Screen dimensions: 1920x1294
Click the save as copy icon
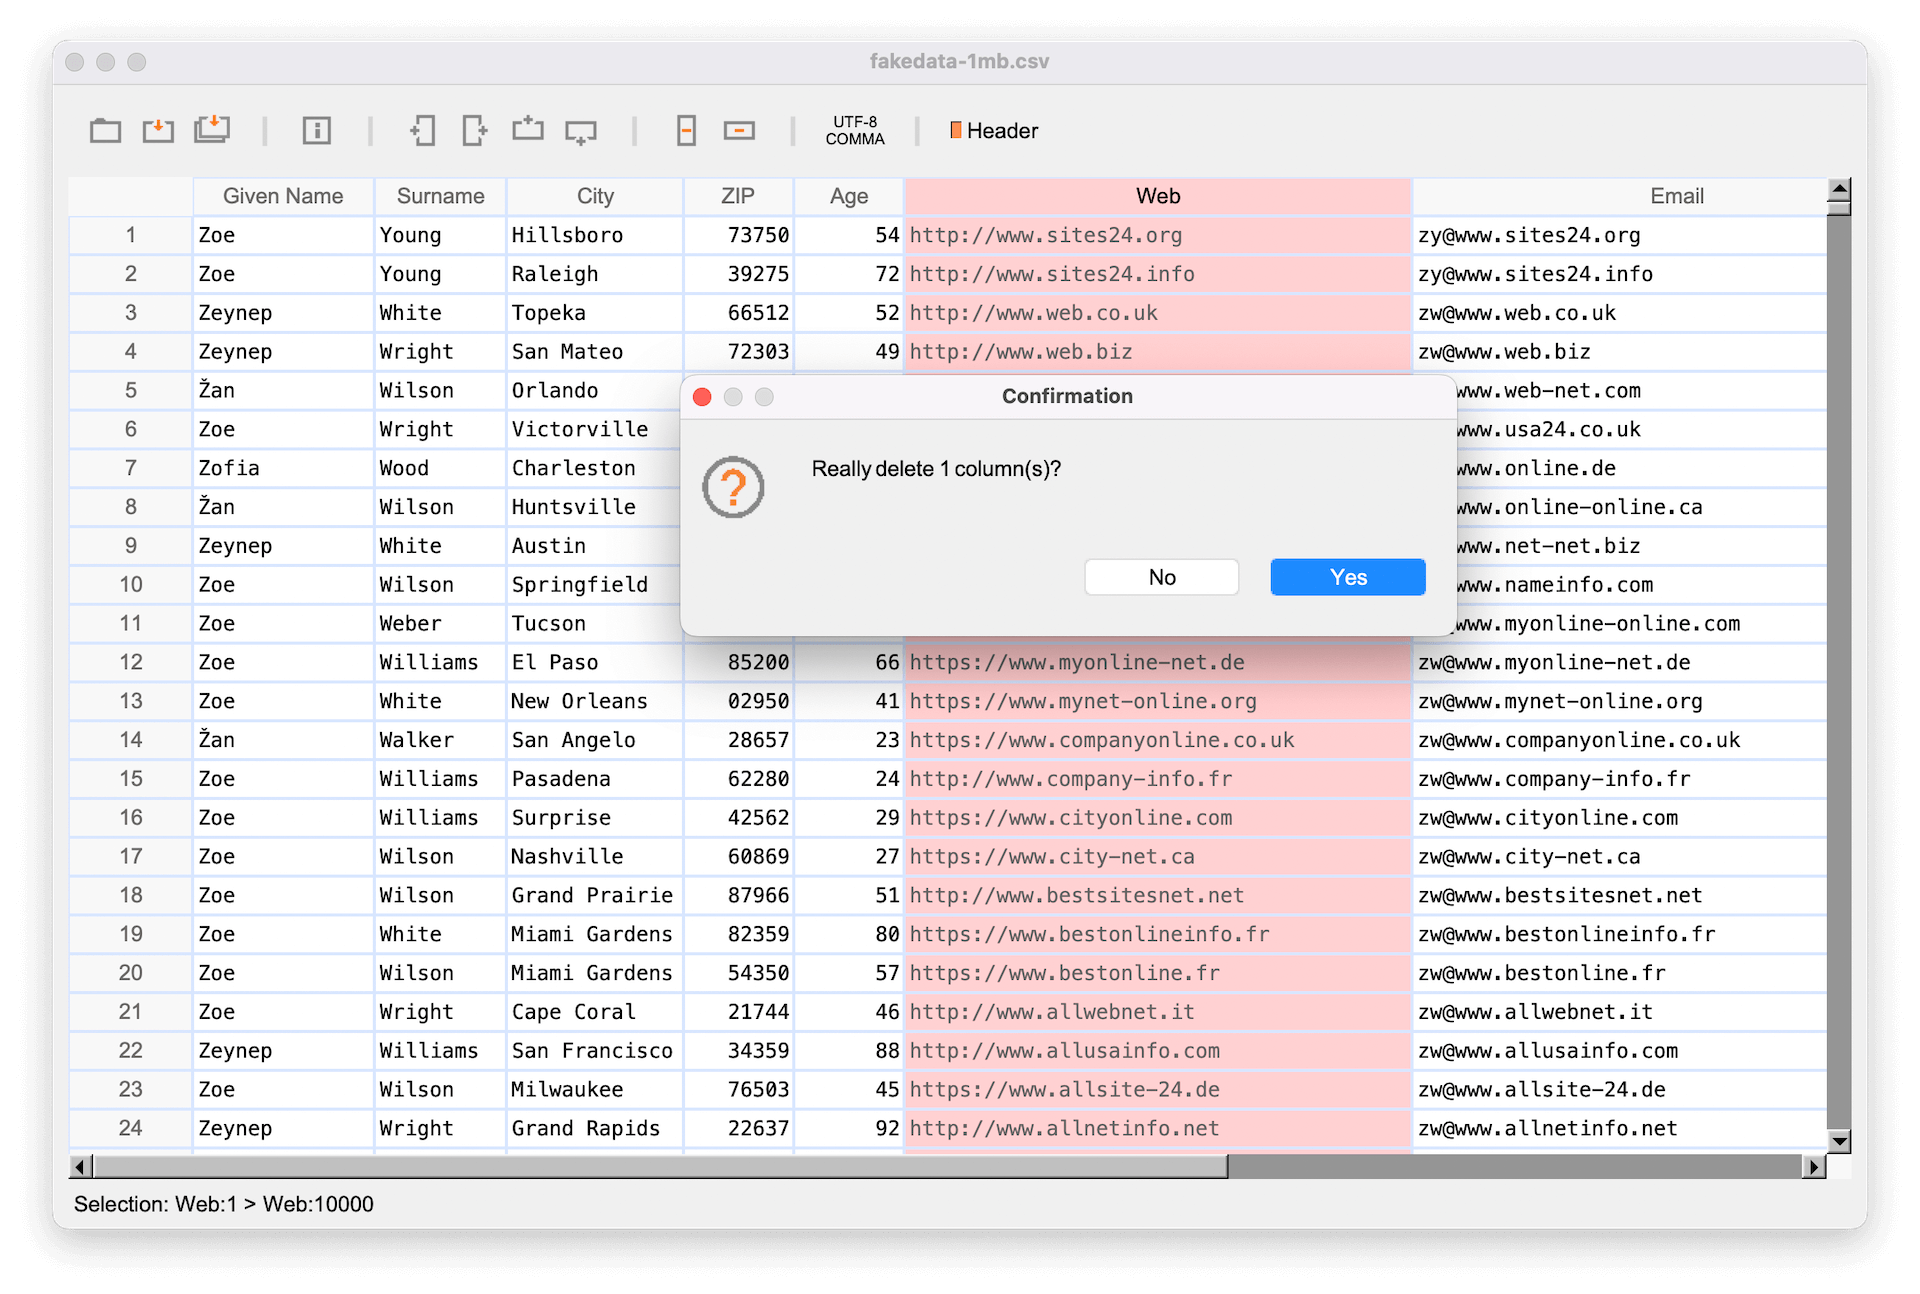(x=211, y=130)
